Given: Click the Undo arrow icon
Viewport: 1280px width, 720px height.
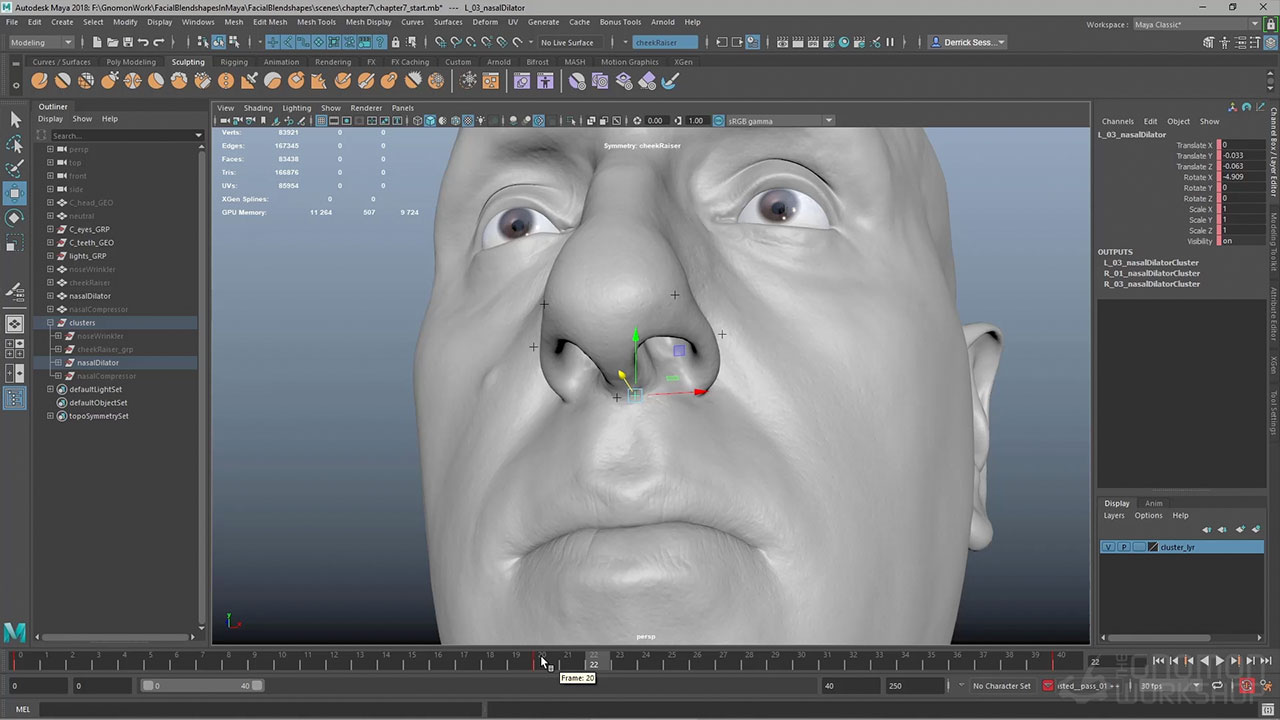Looking at the screenshot, I should click(x=143, y=42).
